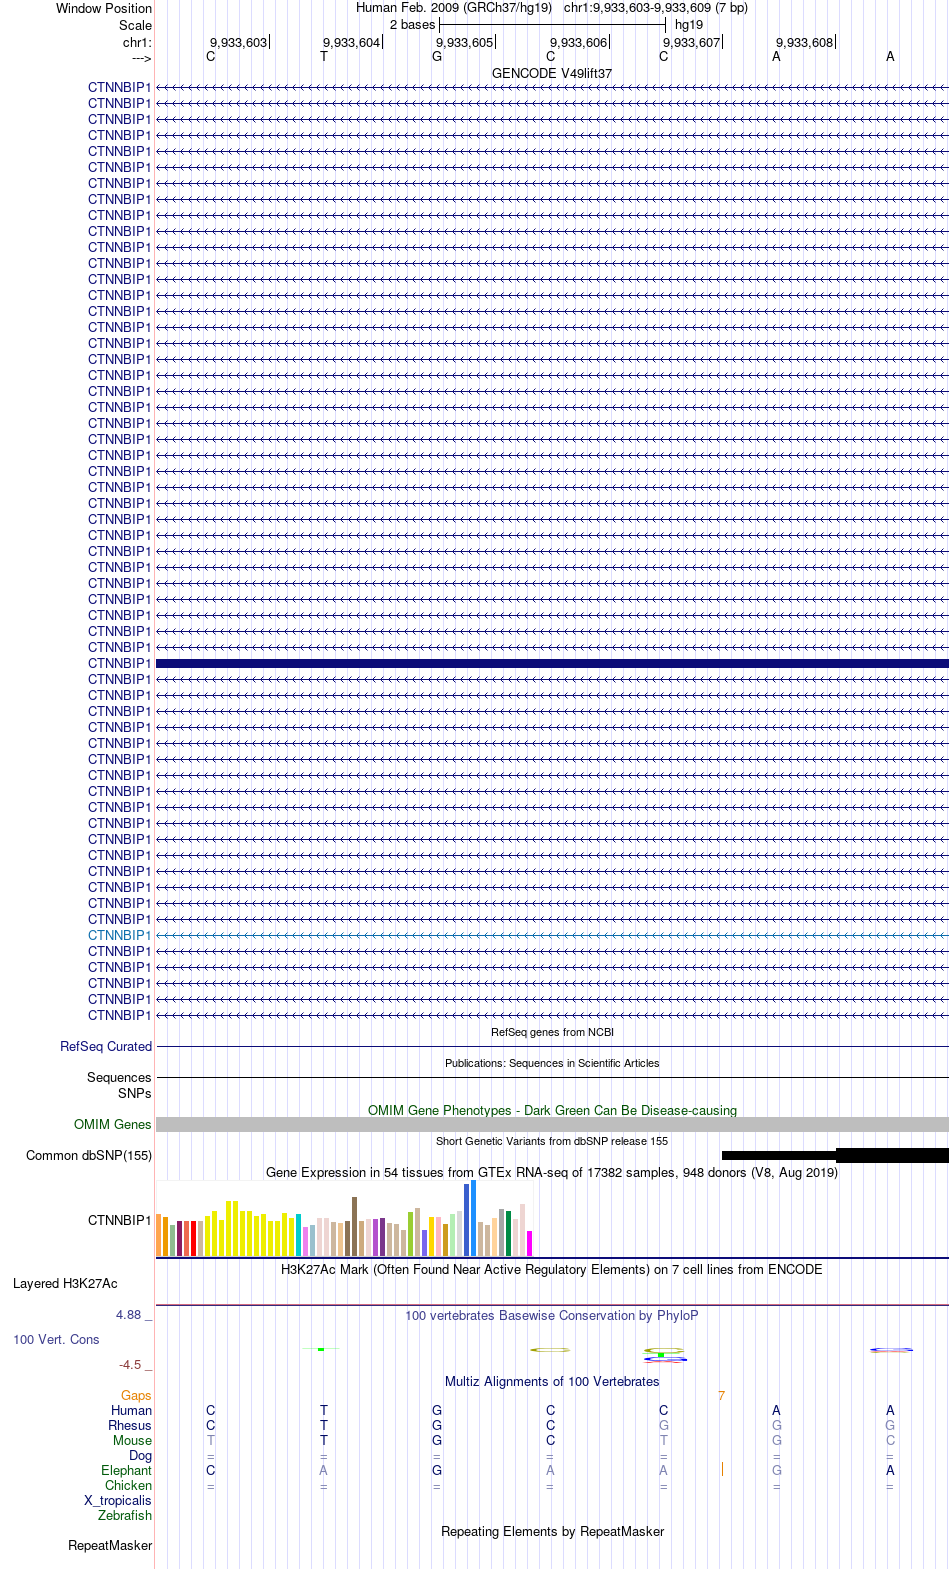This screenshot has width=950, height=1569.
Task: Click the Scale track label
Action: pyautogui.click(x=135, y=25)
